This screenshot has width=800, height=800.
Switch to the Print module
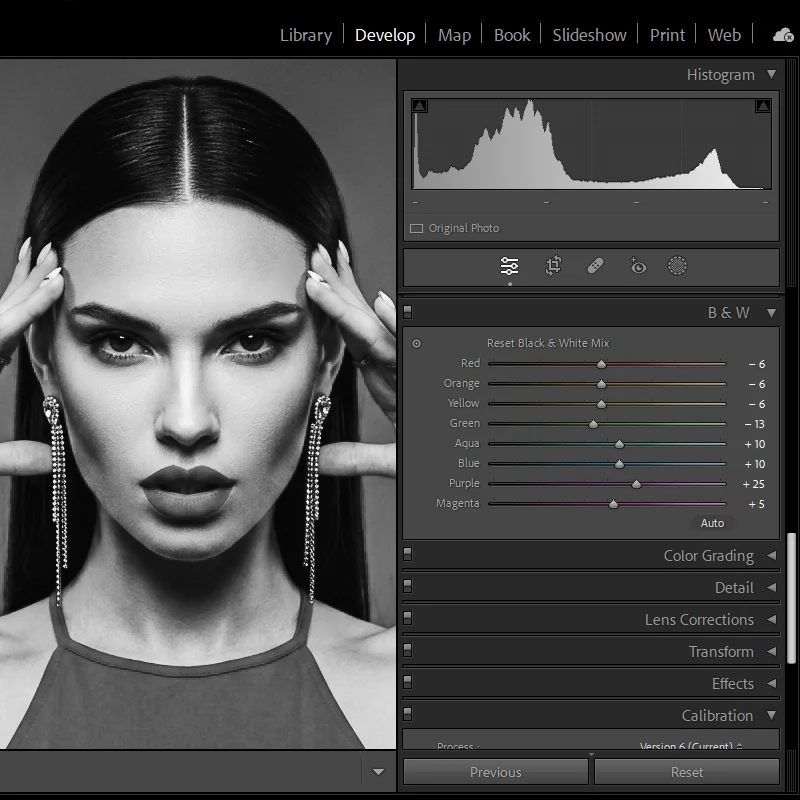pos(667,35)
